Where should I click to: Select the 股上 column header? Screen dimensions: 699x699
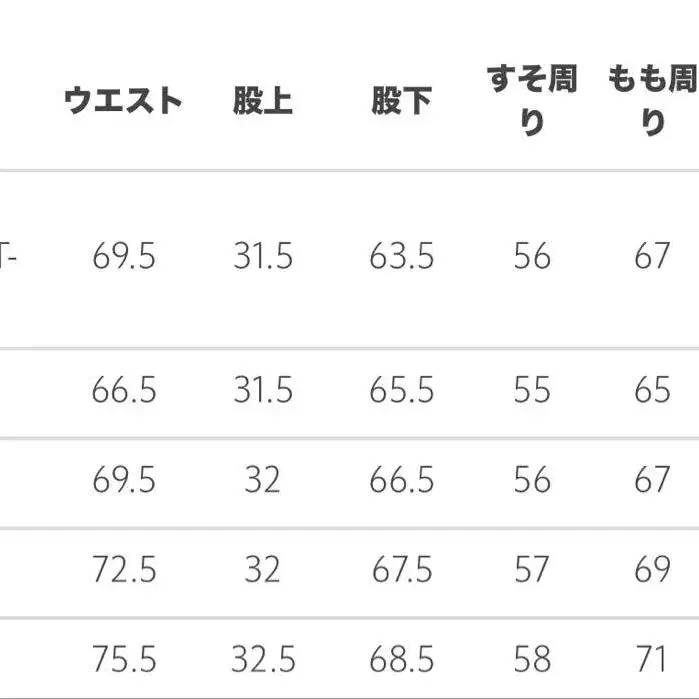pos(263,101)
